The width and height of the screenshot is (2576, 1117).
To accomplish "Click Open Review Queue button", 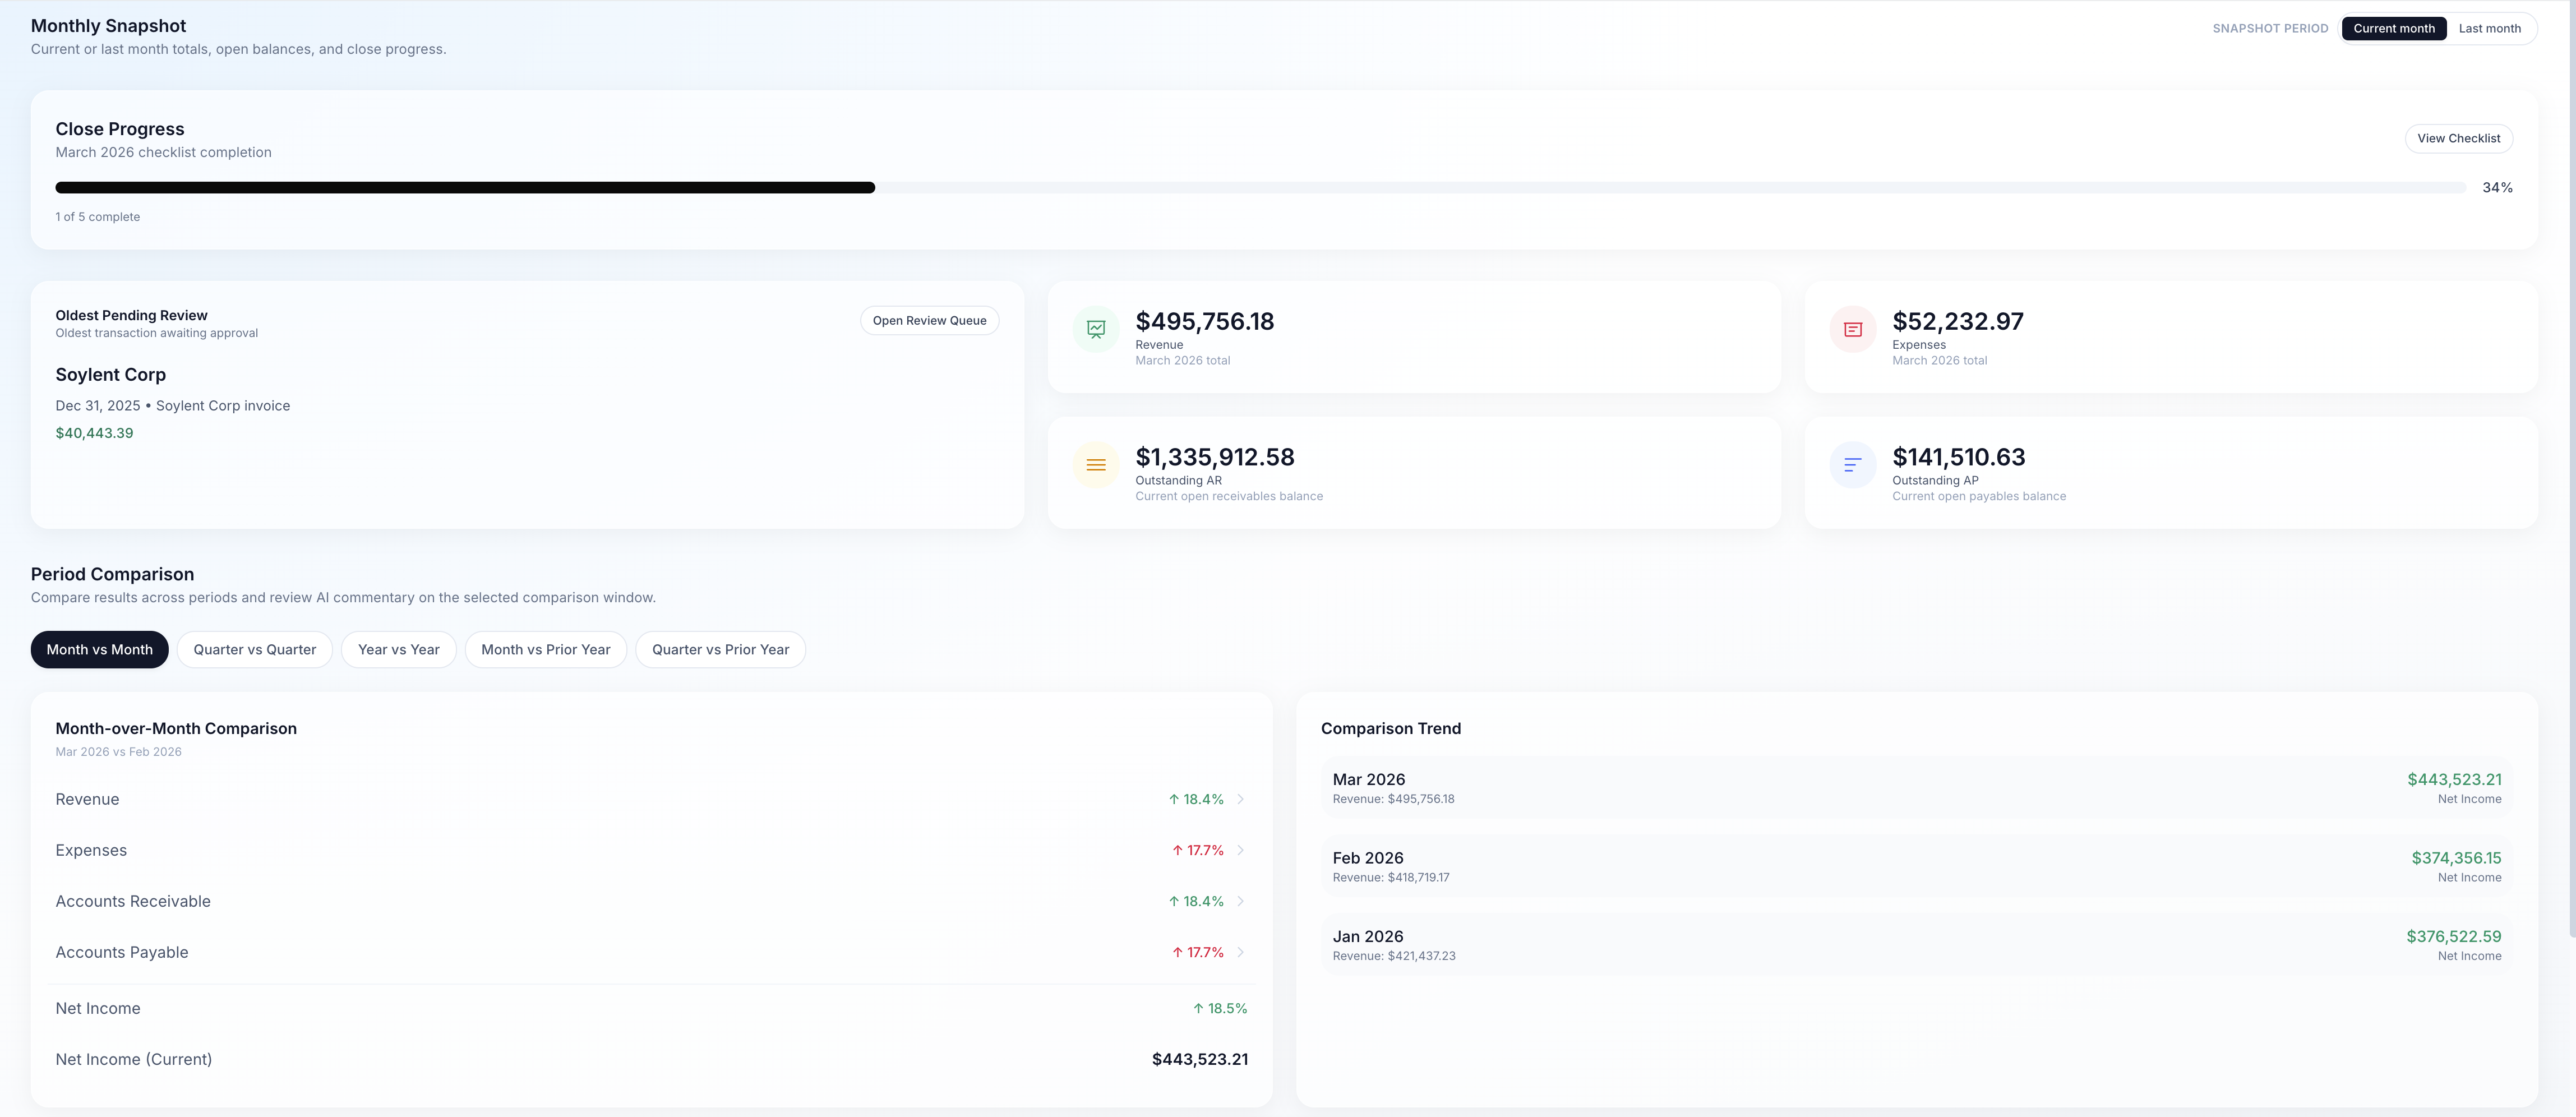I will point(929,320).
